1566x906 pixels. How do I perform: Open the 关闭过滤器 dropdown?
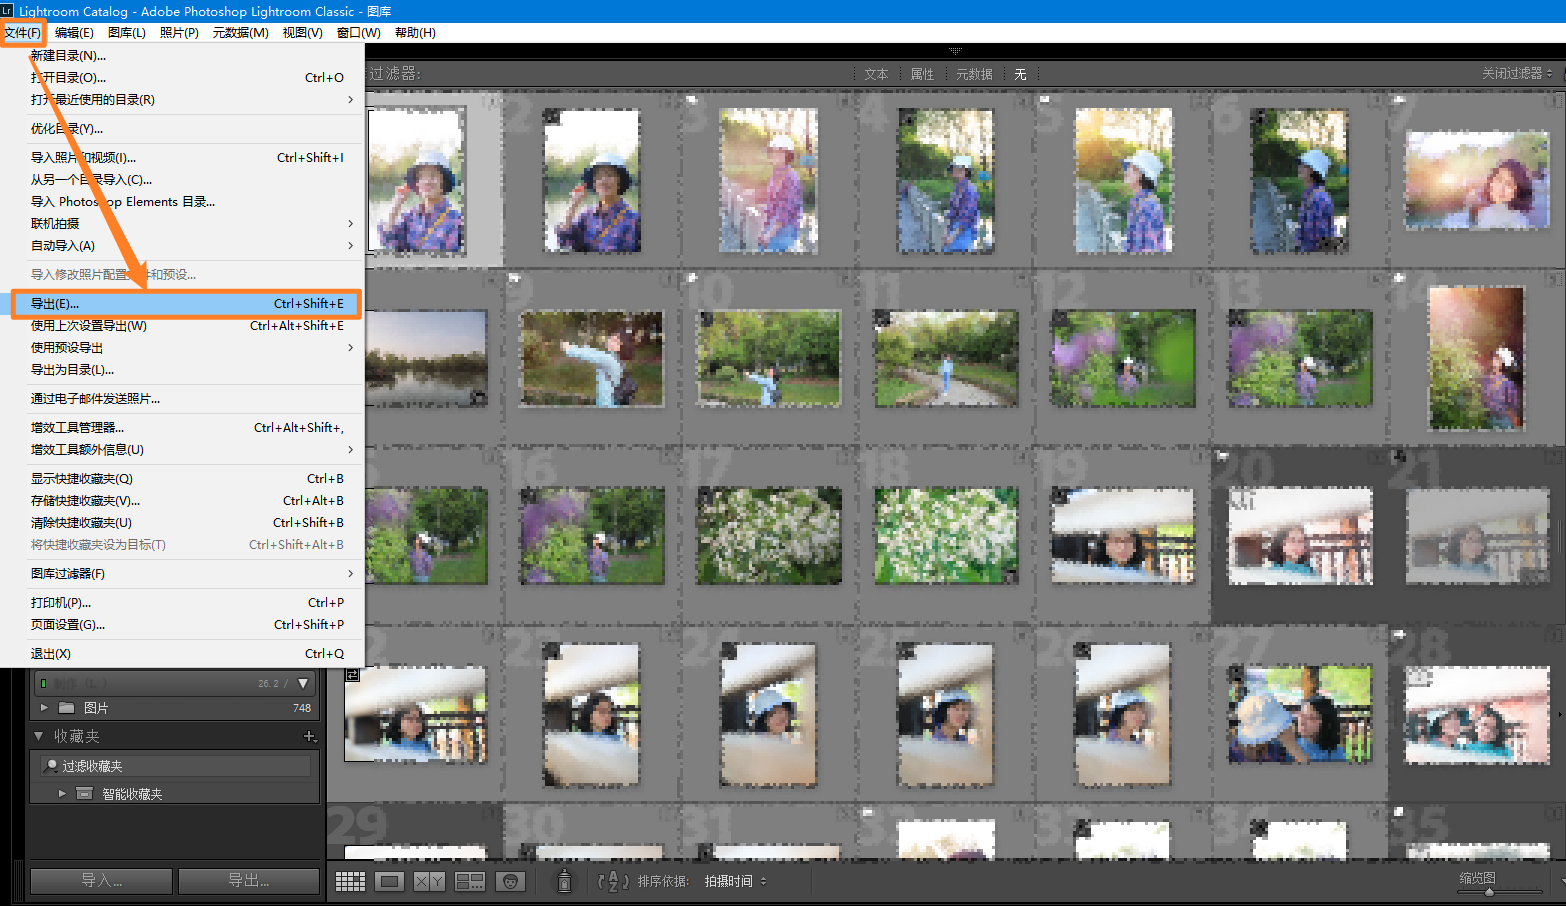coord(1517,73)
